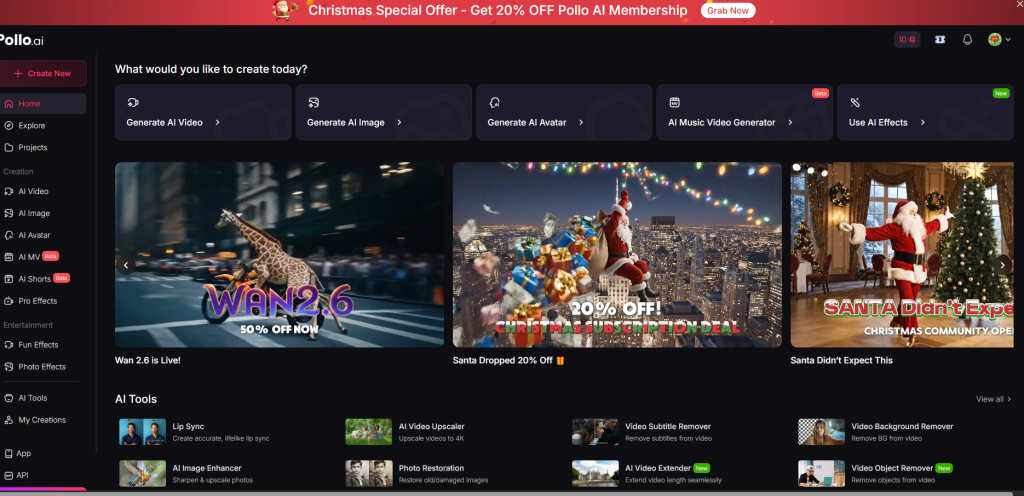Click the AI Avatar sidebar icon
This screenshot has height=496, width=1024.
pyautogui.click(x=8, y=235)
